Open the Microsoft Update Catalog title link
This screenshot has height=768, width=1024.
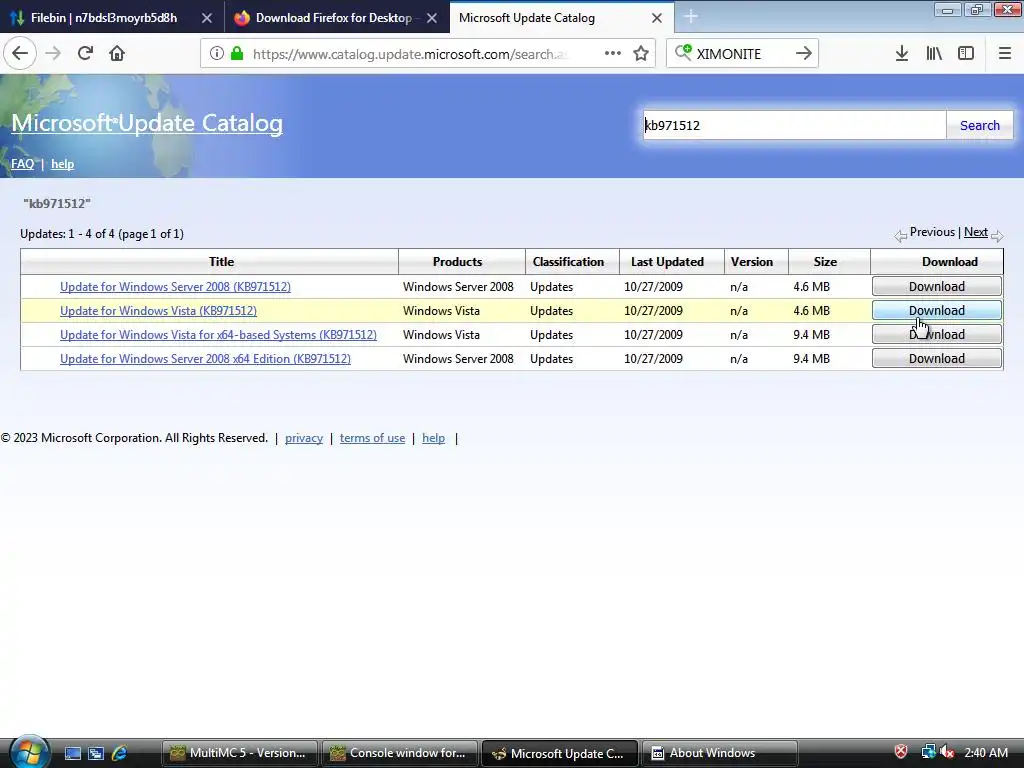[x=147, y=123]
